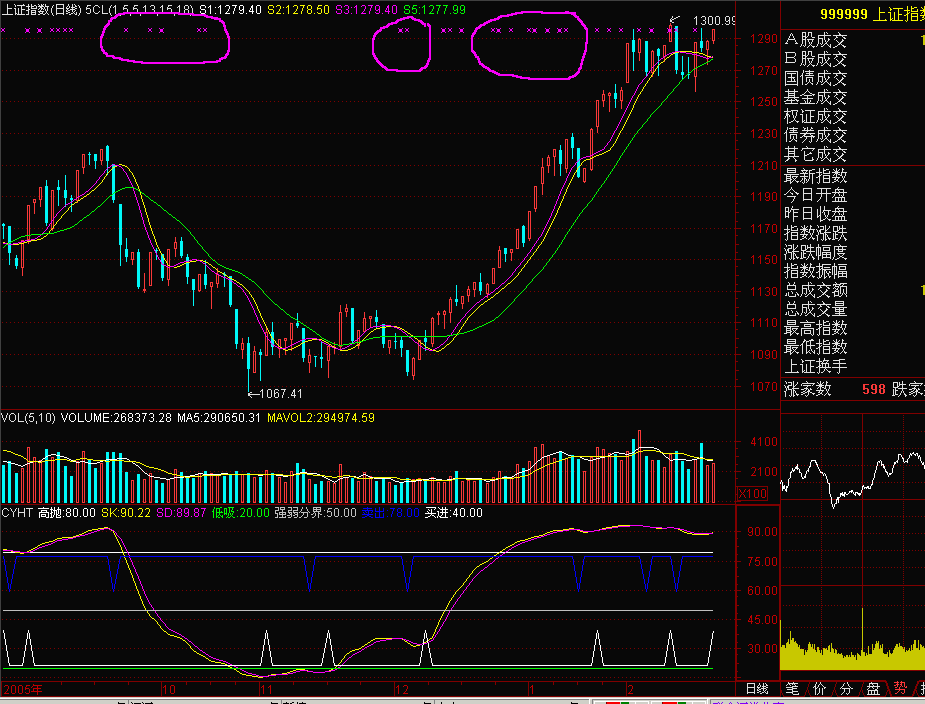Select the A股成交 row
This screenshot has height=704, width=925.
[x=852, y=40]
